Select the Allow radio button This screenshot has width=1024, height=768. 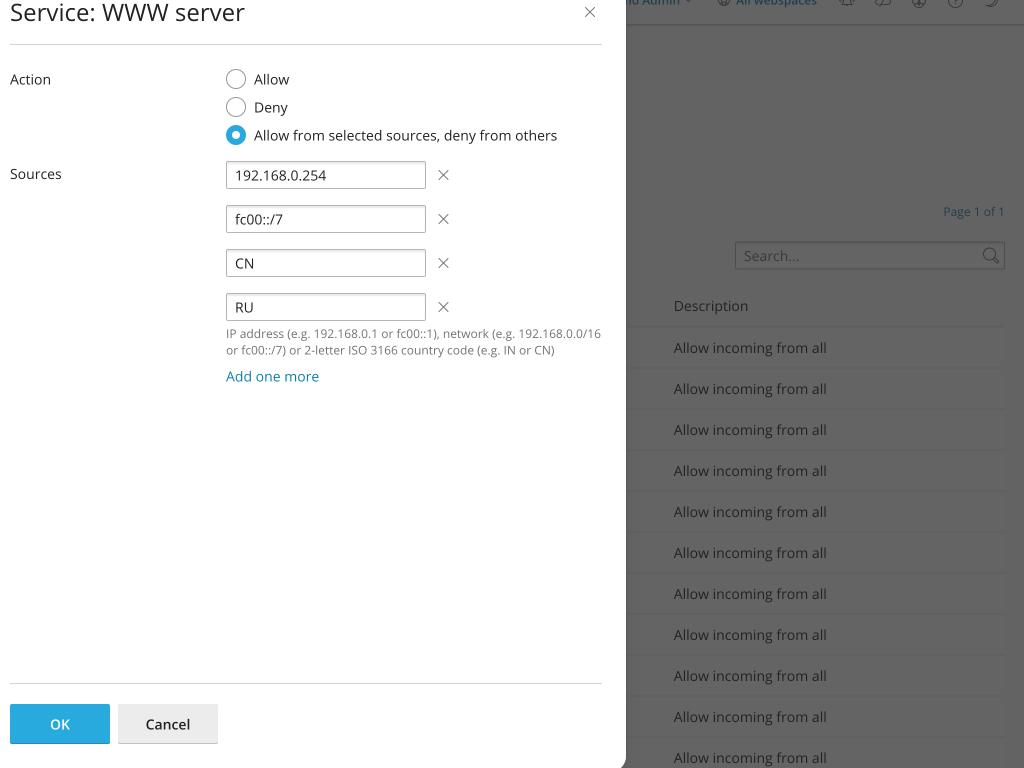click(236, 79)
